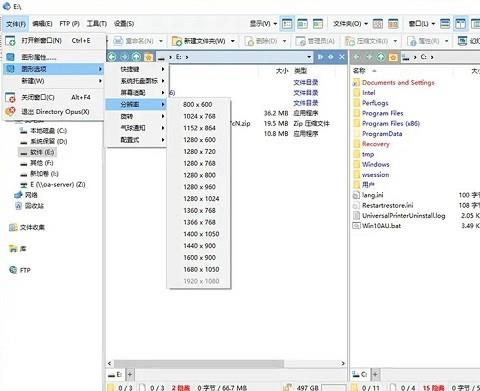Click the second view mode icon after 显示(V)

(x=302, y=24)
